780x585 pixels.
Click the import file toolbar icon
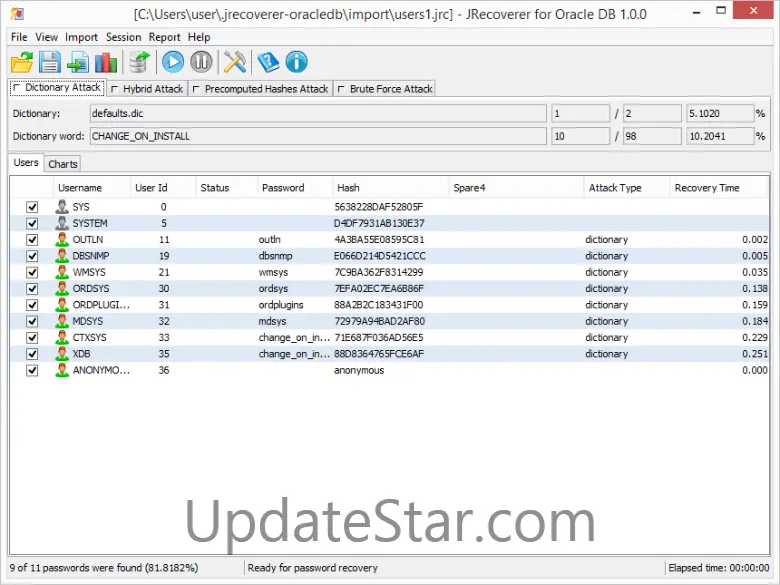pyautogui.click(x=78, y=62)
